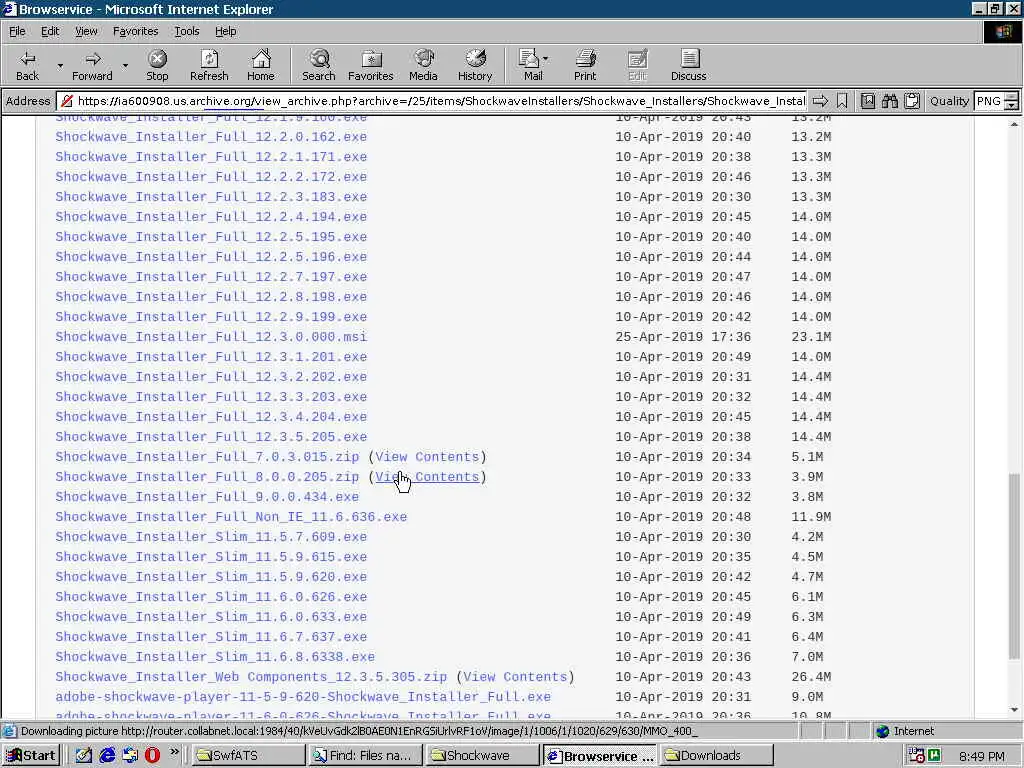The height and width of the screenshot is (768, 1024).
Task: Click the bookmarks book icon next to binoculars
Action: (868, 101)
